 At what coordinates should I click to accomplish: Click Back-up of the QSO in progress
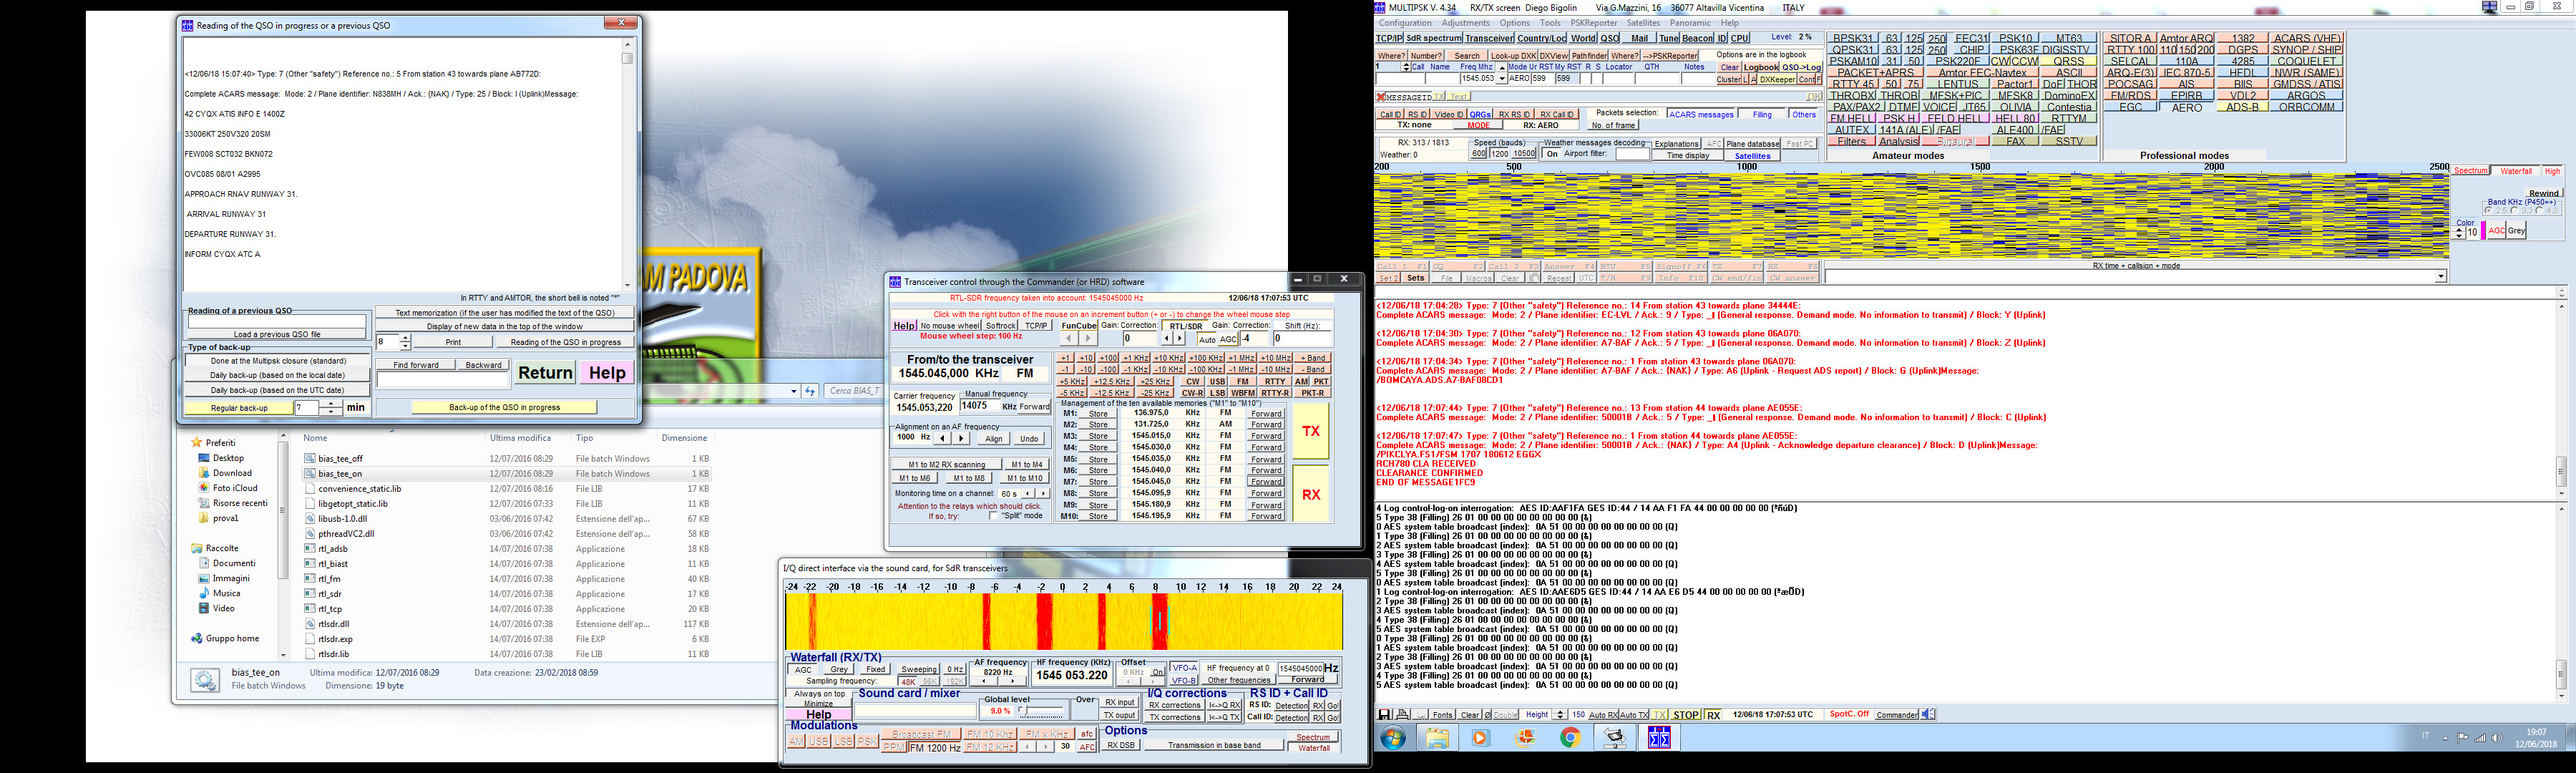(x=504, y=407)
